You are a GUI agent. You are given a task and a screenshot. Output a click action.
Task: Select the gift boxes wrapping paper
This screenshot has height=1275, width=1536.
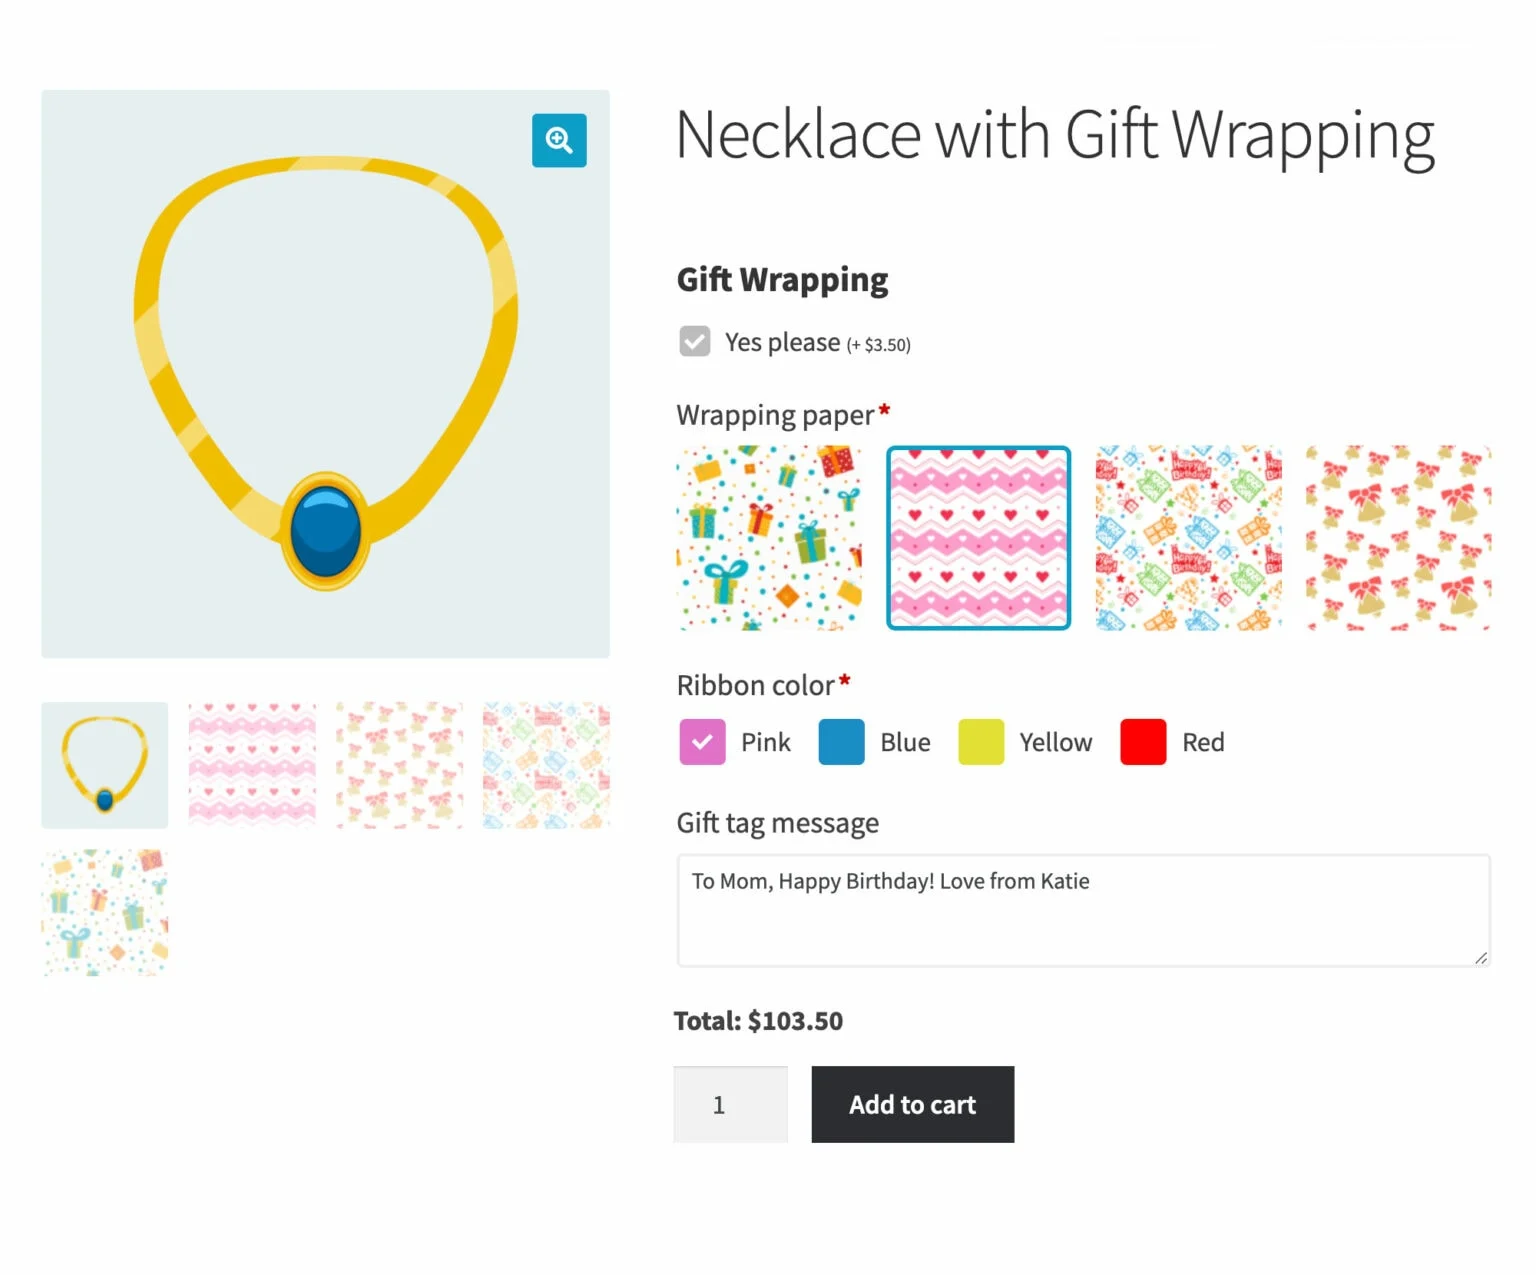[x=769, y=538]
